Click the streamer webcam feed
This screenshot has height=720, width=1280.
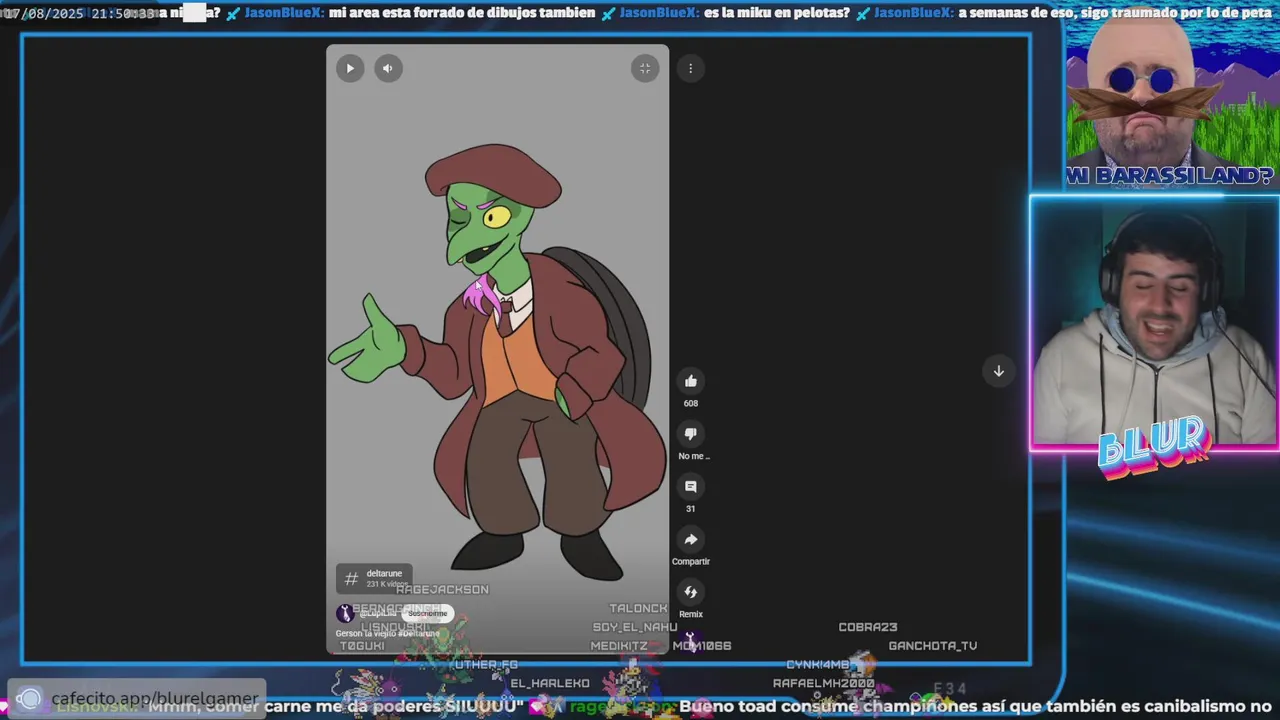coord(1155,320)
